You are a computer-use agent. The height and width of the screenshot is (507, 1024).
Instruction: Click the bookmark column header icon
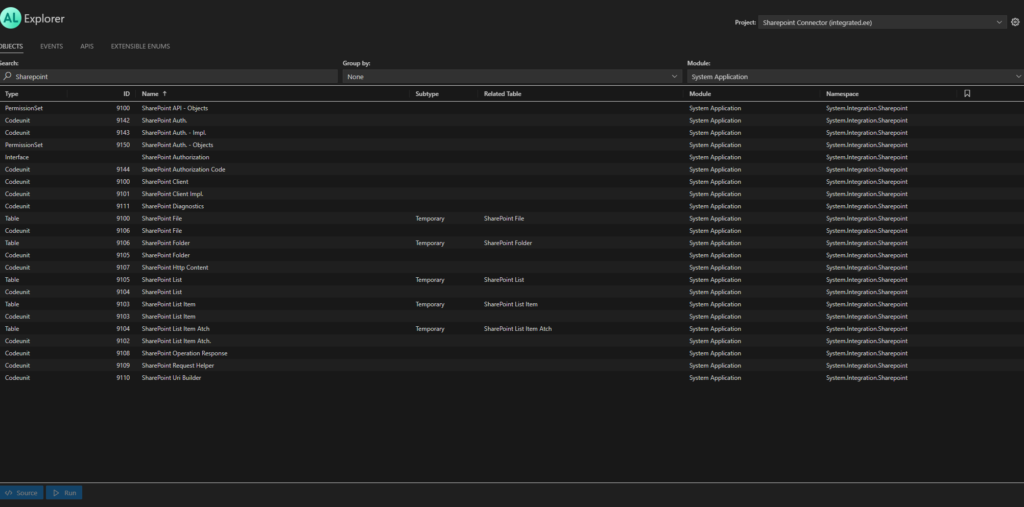967,94
